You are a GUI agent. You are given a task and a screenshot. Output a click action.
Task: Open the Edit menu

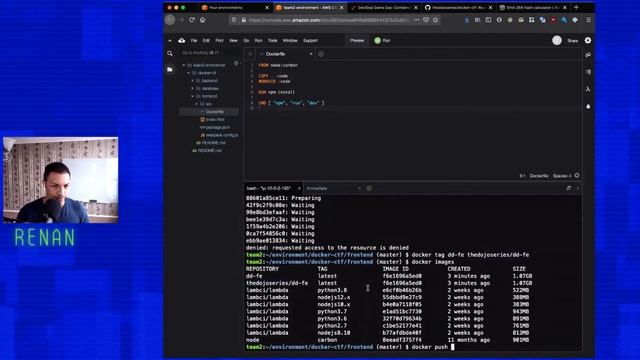click(x=206, y=40)
